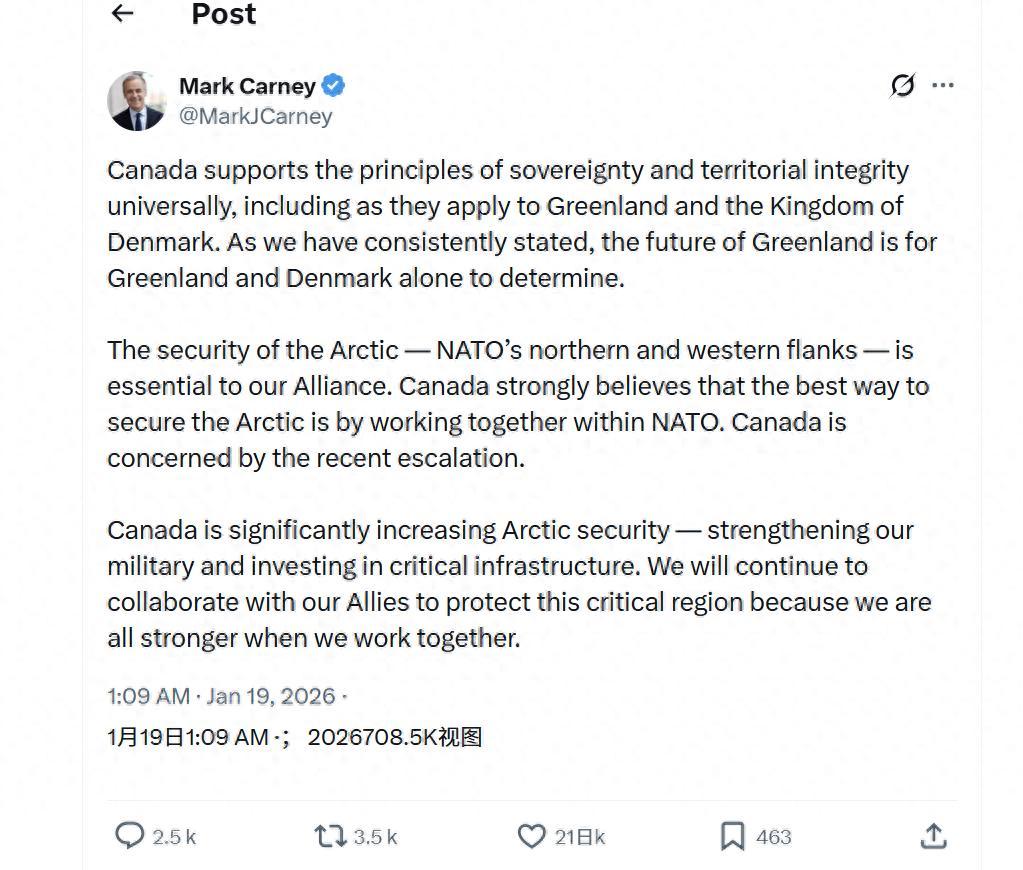The height and width of the screenshot is (870, 1023).
Task: Open the three-dot more options menu
Action: 943,86
